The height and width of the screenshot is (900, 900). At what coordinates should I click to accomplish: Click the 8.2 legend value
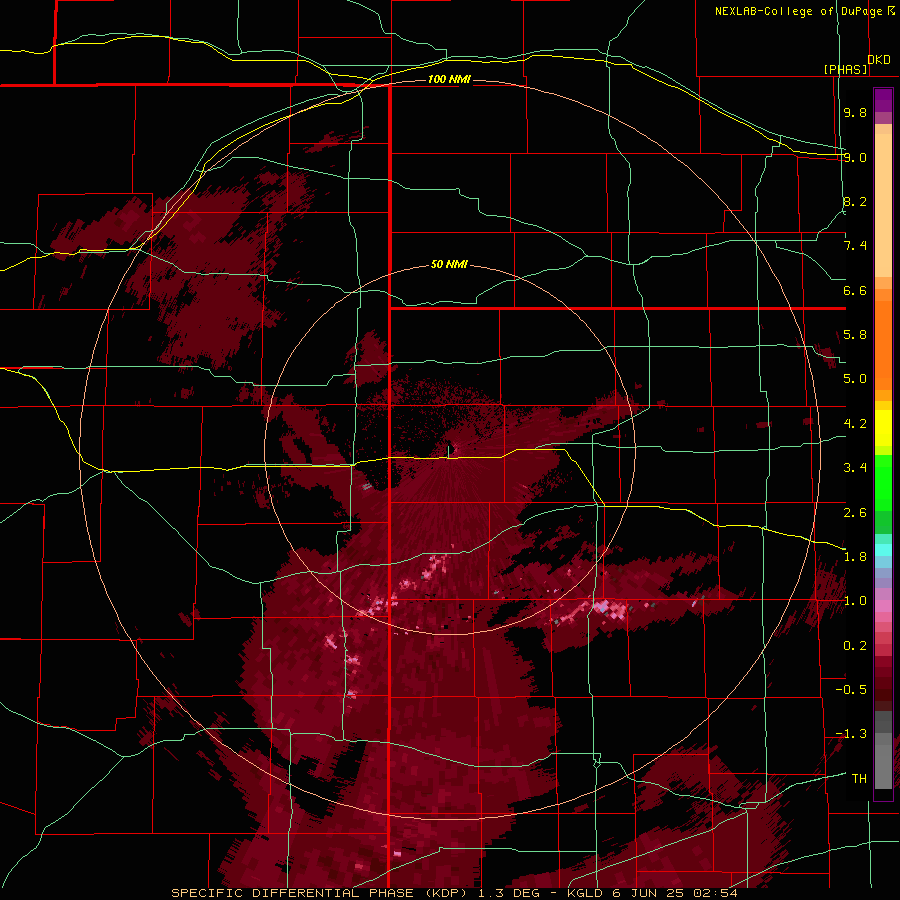point(855,201)
